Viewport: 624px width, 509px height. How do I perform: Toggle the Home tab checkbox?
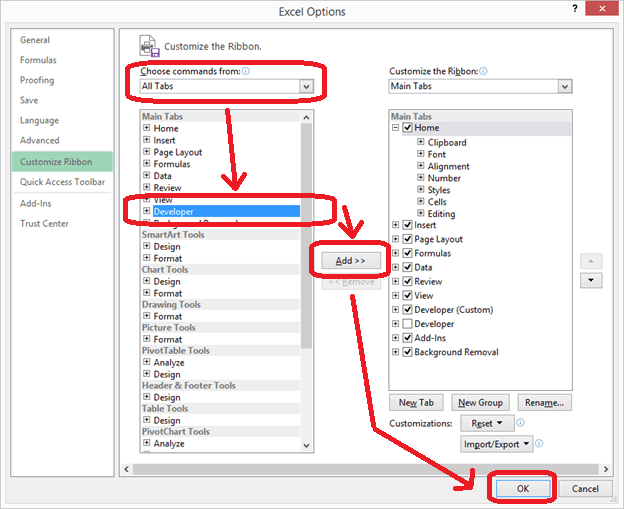[x=407, y=128]
